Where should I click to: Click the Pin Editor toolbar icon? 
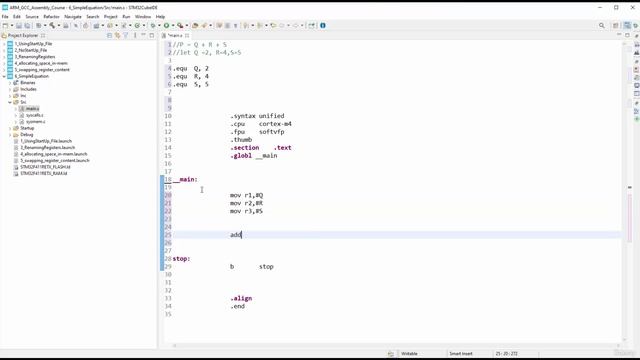pyautogui.click(x=311, y=25)
